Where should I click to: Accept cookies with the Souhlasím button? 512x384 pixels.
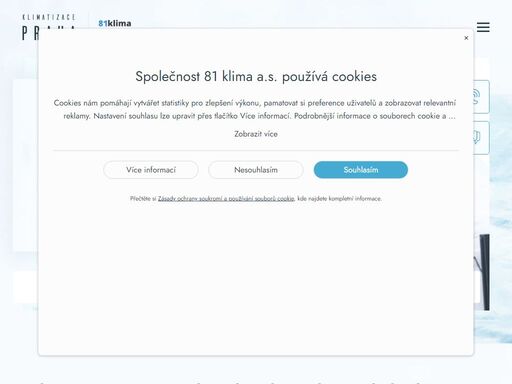coord(361,170)
